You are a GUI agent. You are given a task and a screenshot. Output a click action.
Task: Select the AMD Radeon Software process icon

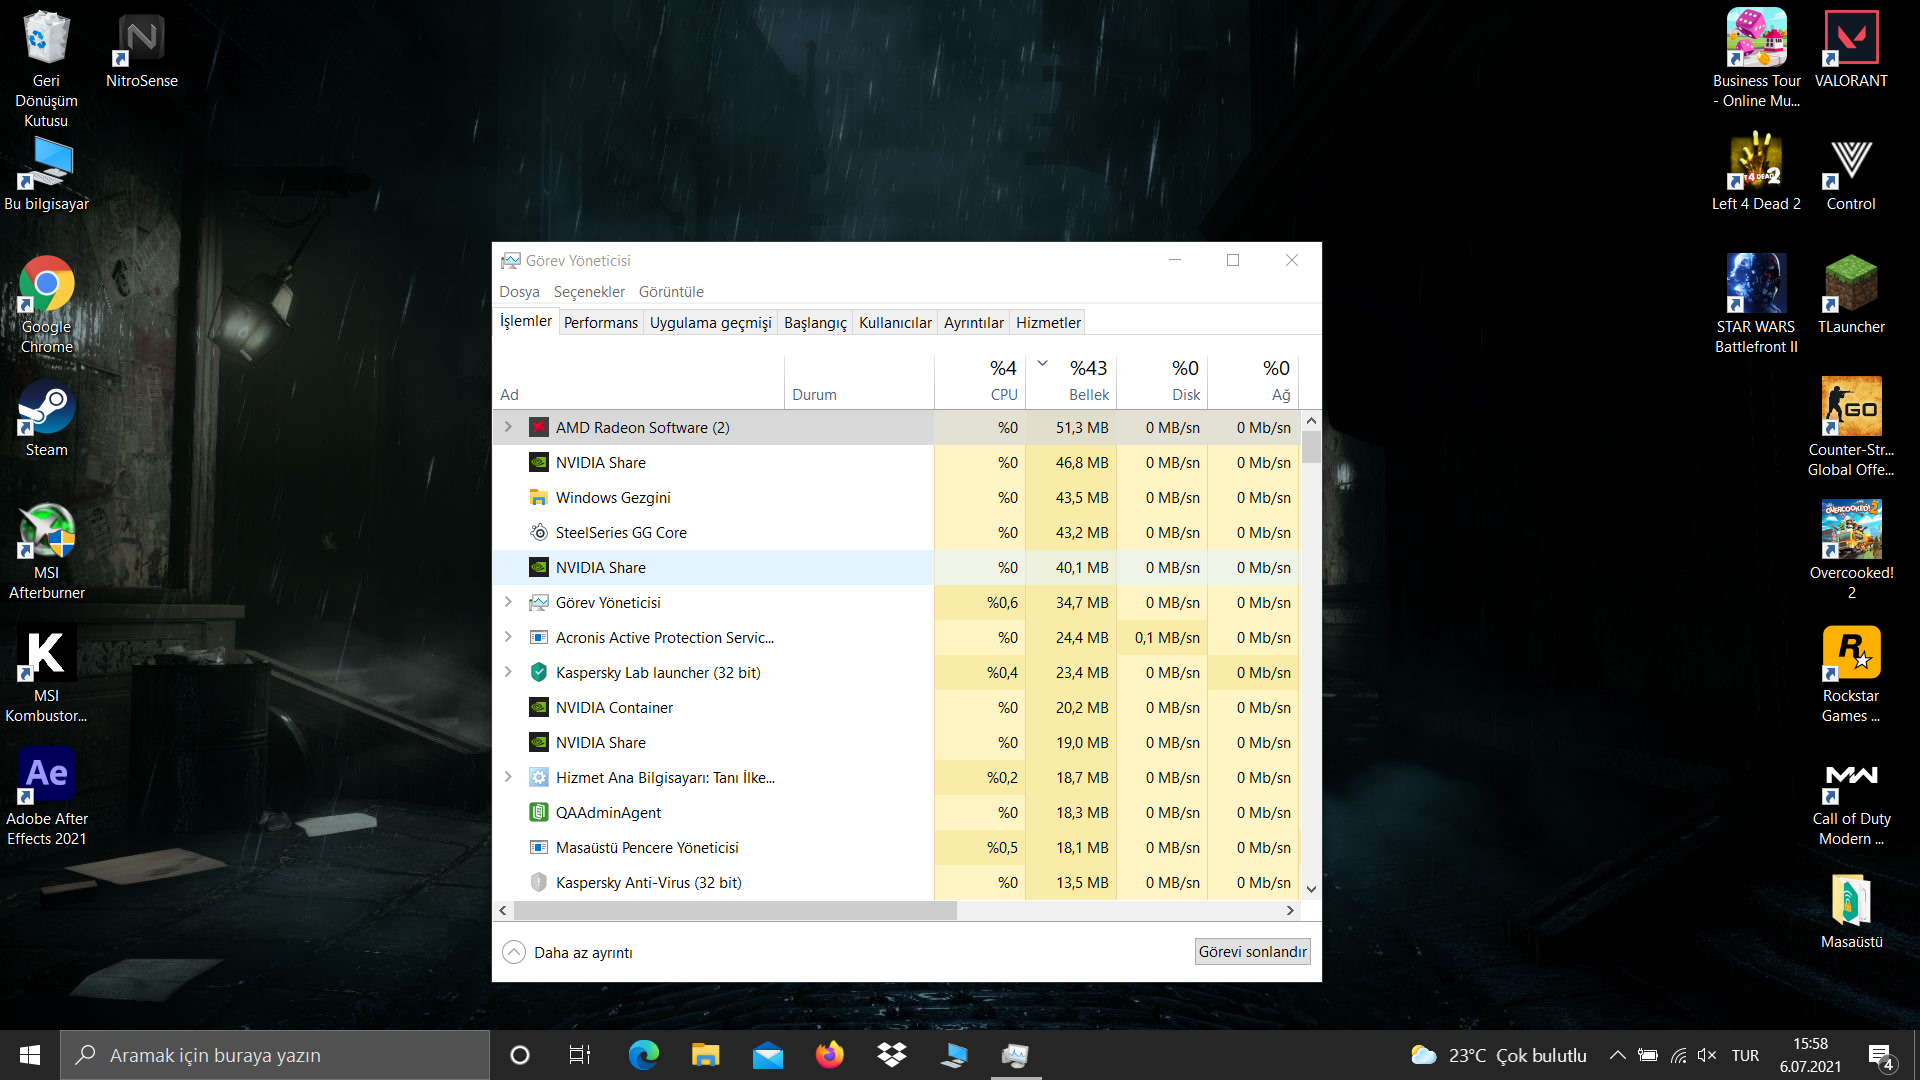538,428
